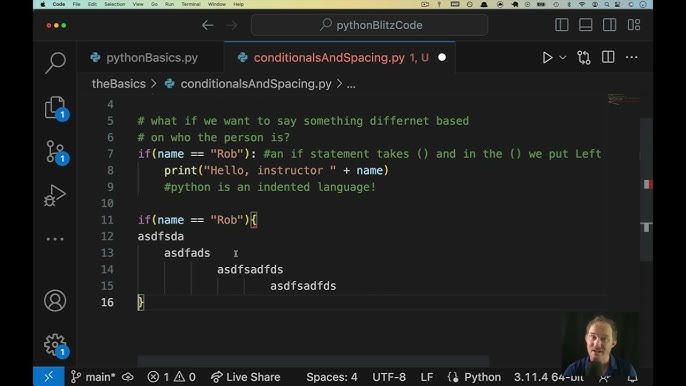
Task: Open the Accounts icon in activity bar
Action: click(55, 301)
